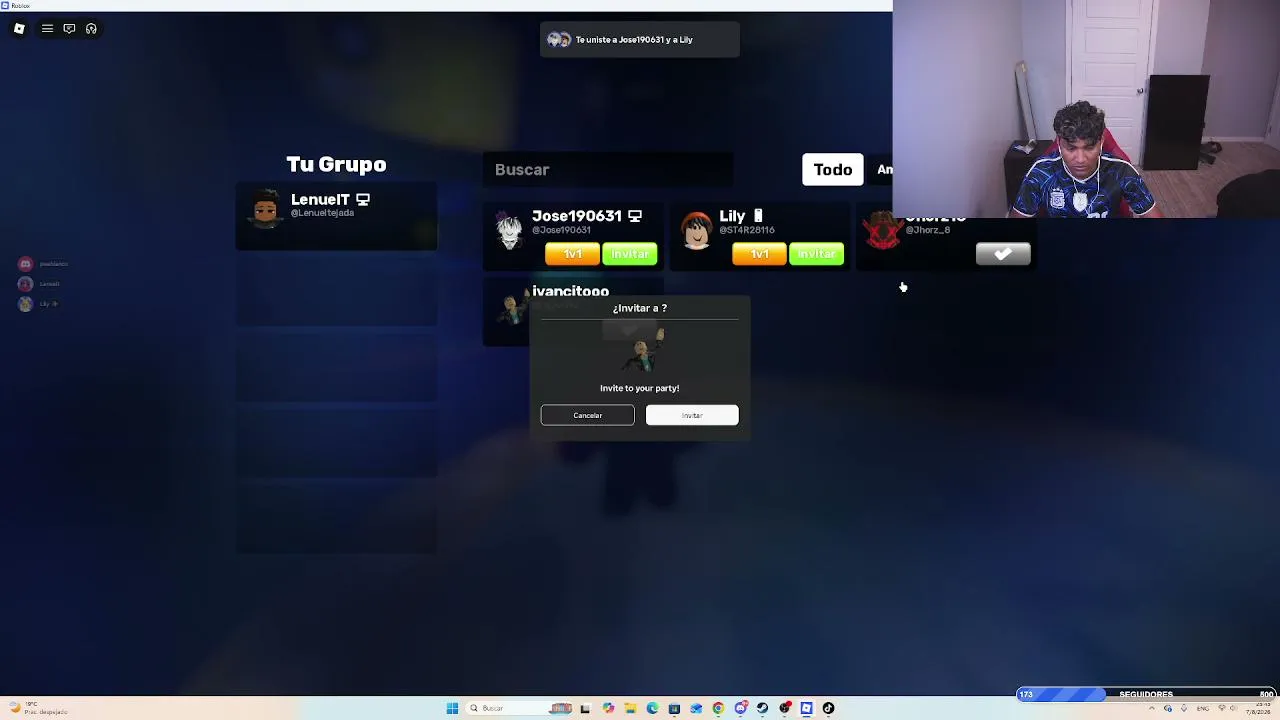Confirm Invitar in the invite dialog
1280x720 pixels.
pyautogui.click(x=692, y=415)
